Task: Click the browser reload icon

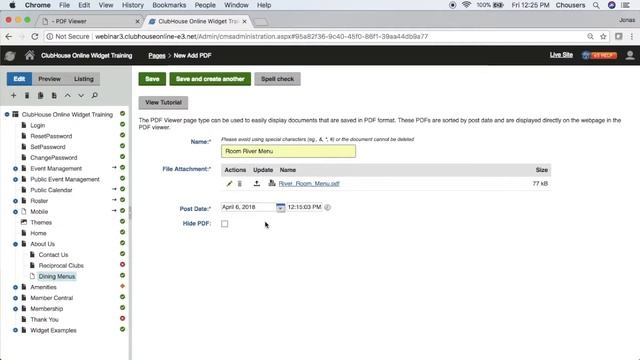Action: [35, 36]
